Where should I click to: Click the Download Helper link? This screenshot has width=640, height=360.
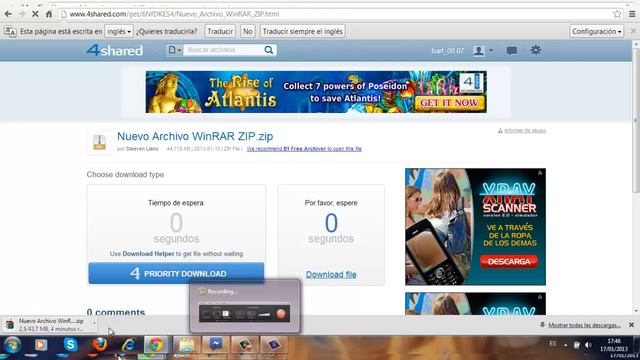coord(148,254)
